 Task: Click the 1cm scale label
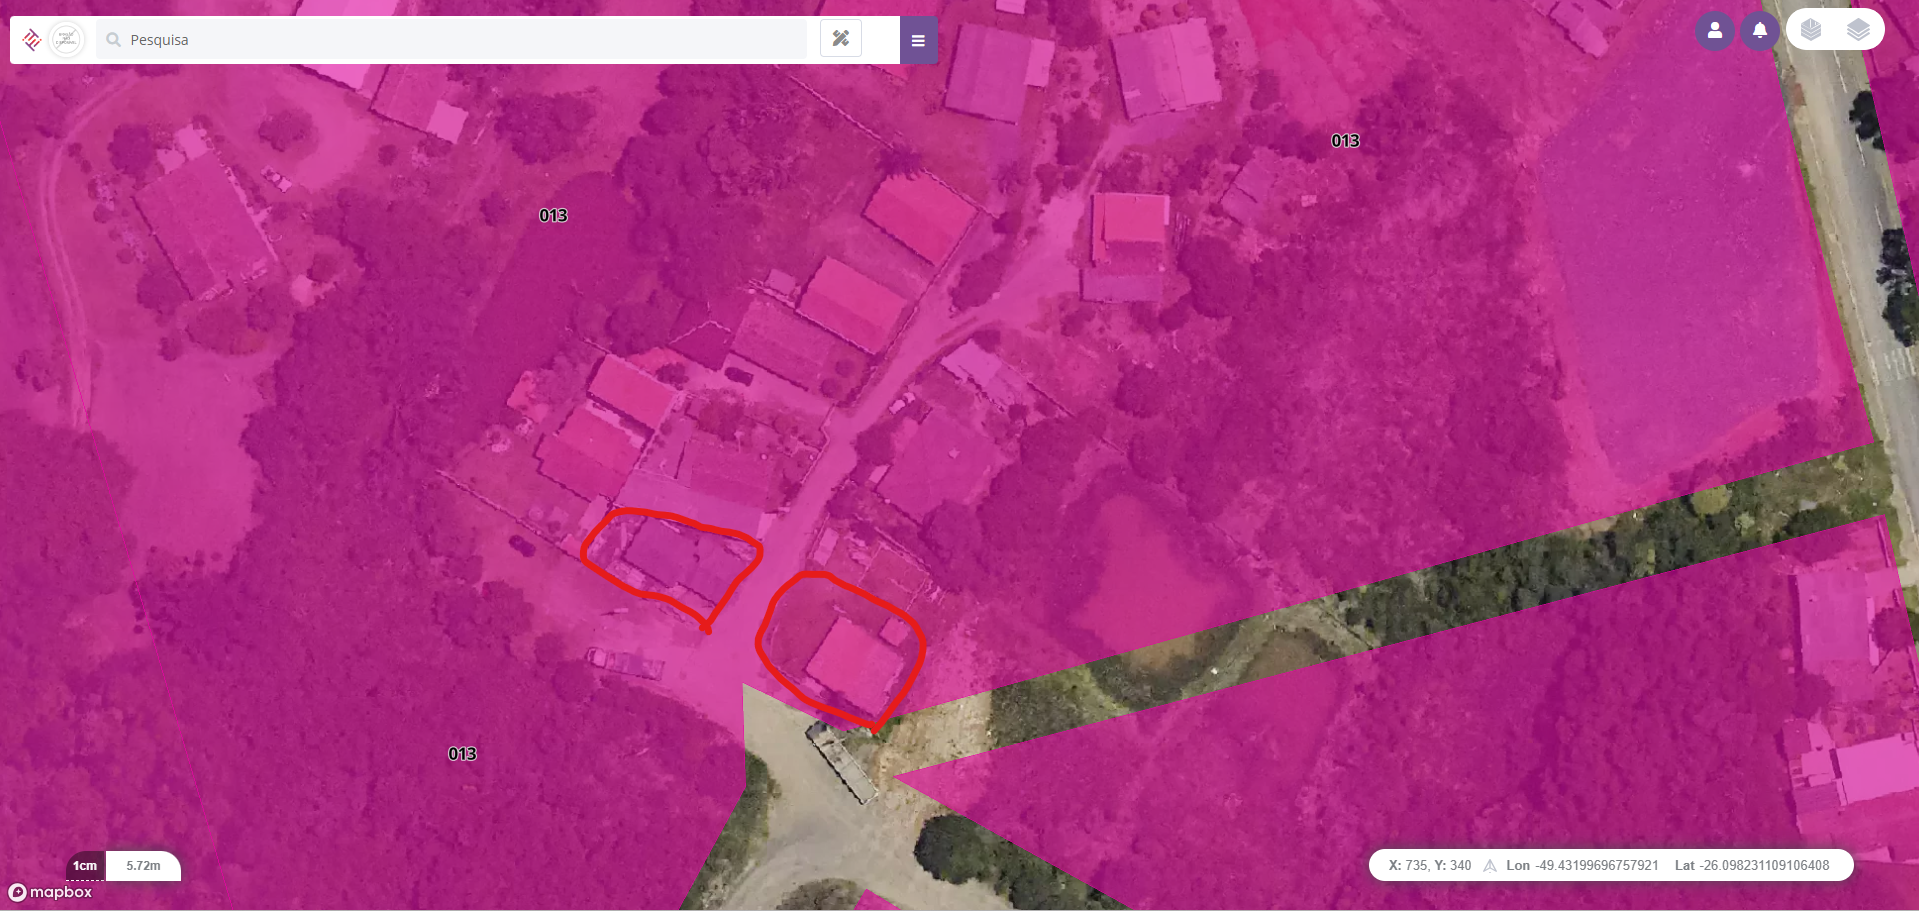85,866
